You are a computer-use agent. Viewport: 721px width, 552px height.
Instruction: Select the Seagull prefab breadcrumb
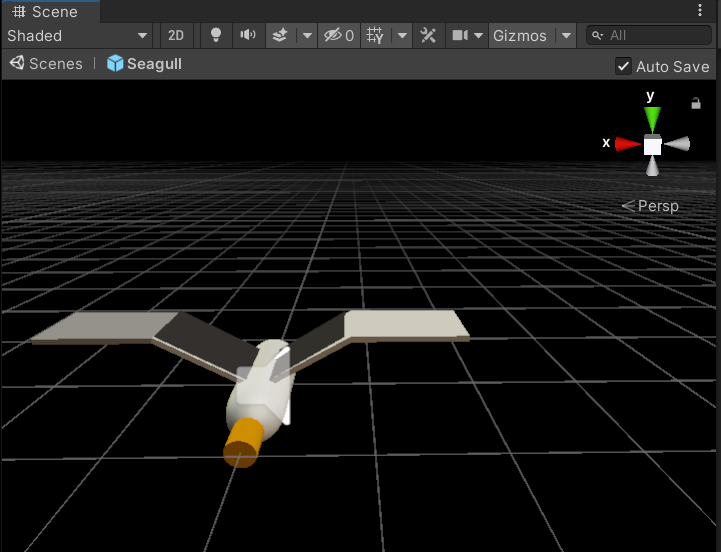point(144,63)
